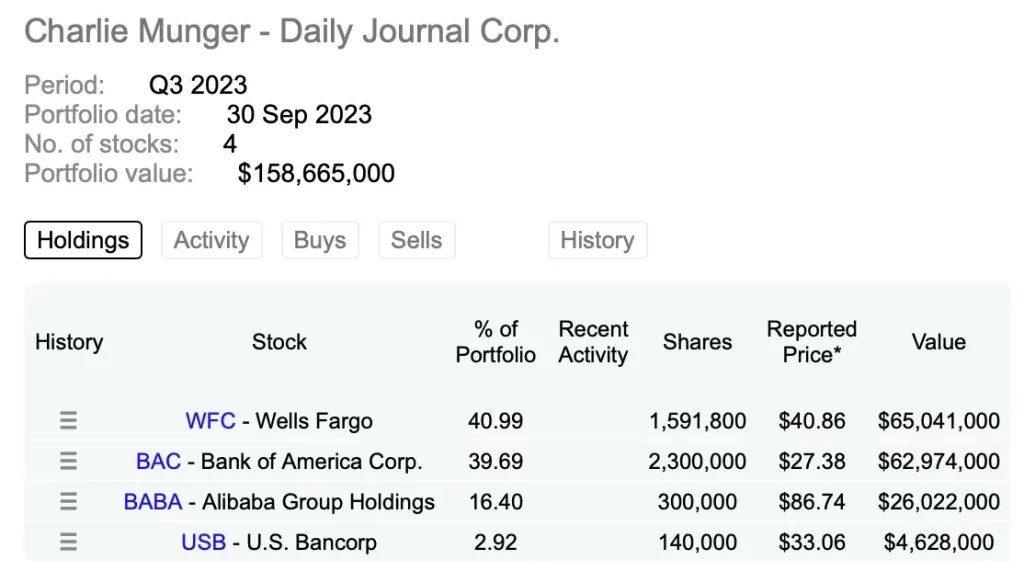The image size is (1024, 583).
Task: Open history icon for Alibaba row
Action: click(68, 502)
